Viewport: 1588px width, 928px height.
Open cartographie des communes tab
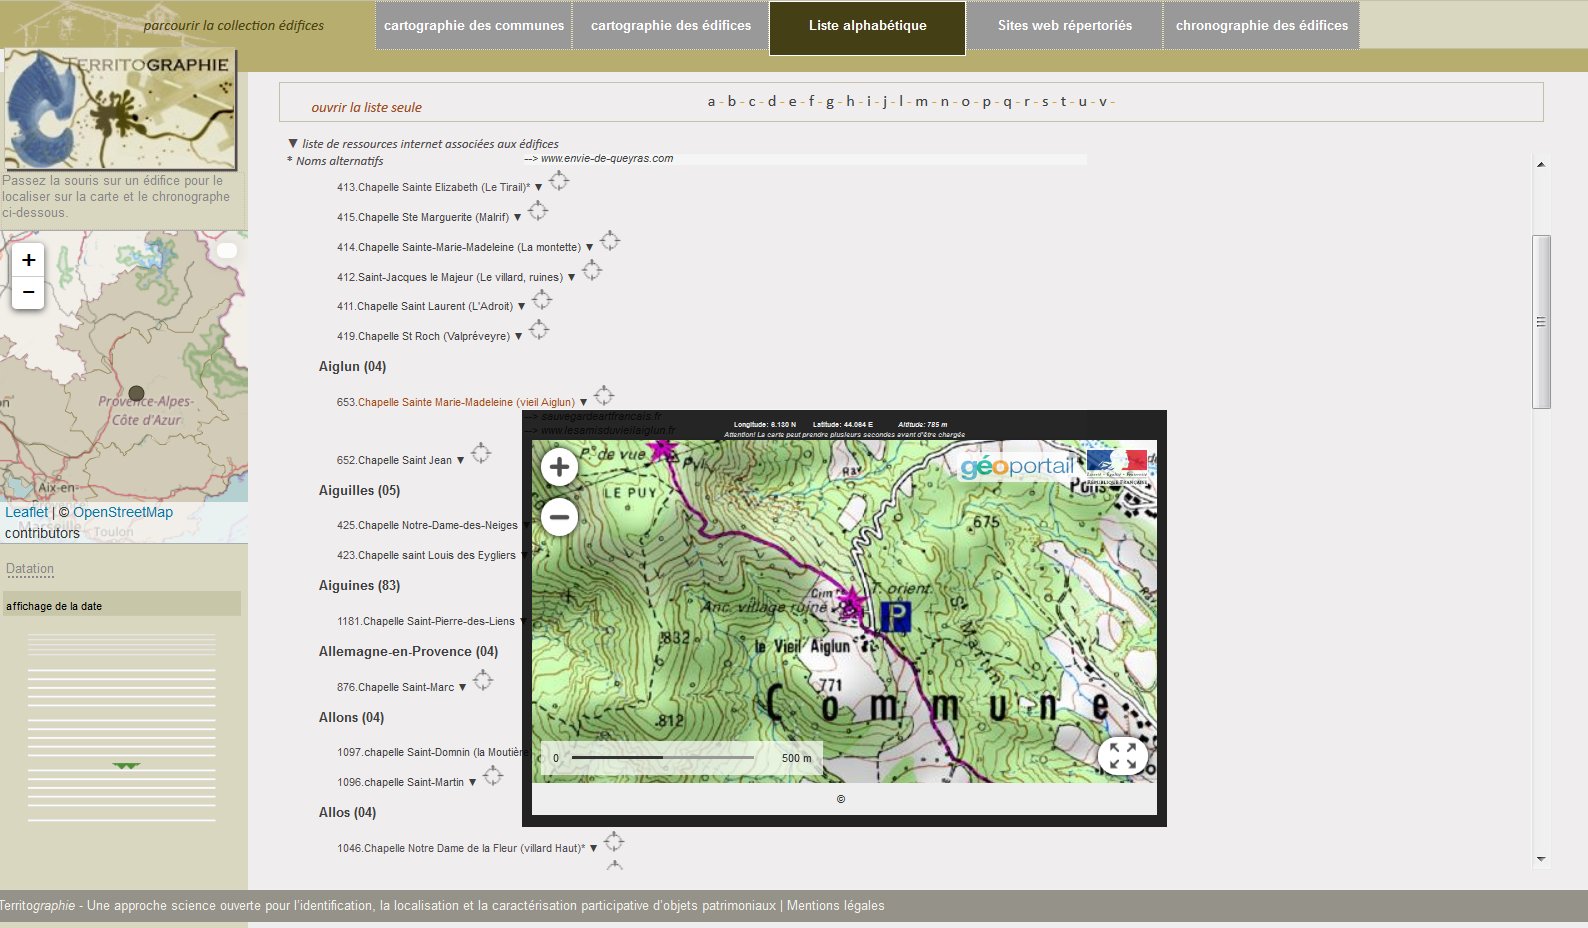pos(474,25)
